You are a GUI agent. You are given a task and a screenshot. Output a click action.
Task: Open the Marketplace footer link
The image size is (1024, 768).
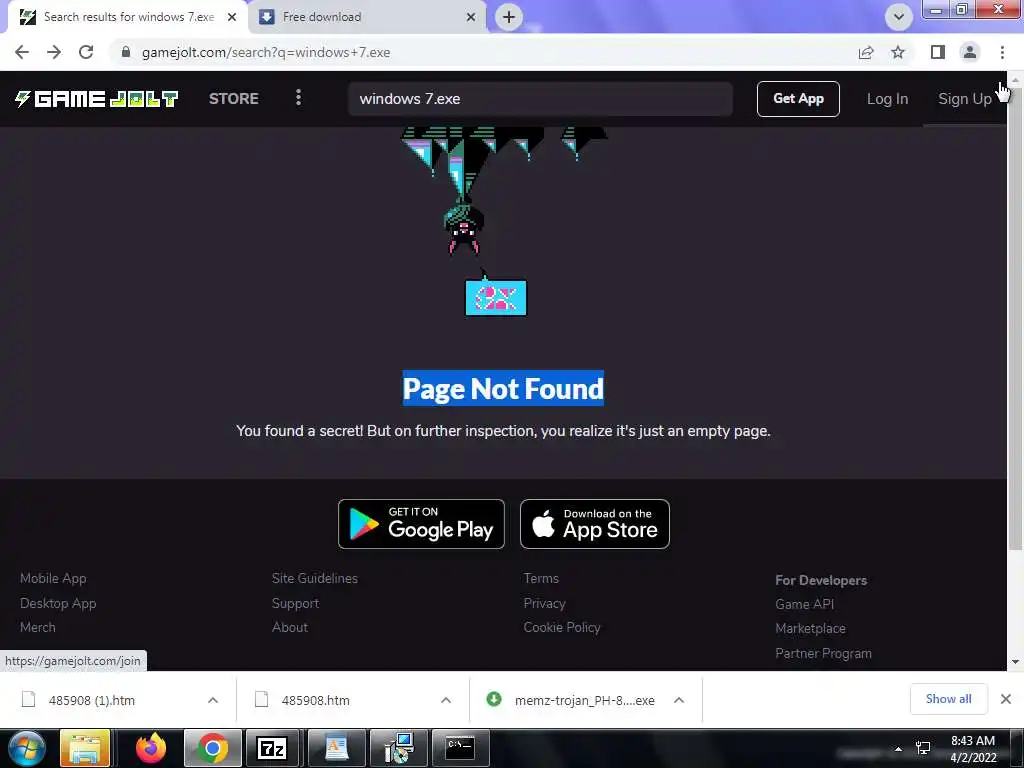(810, 628)
